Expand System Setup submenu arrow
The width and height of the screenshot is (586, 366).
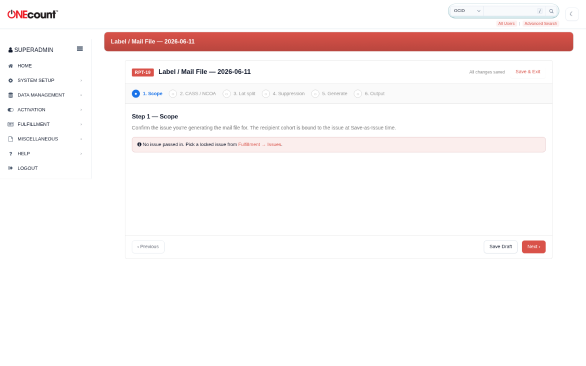[x=81, y=80]
